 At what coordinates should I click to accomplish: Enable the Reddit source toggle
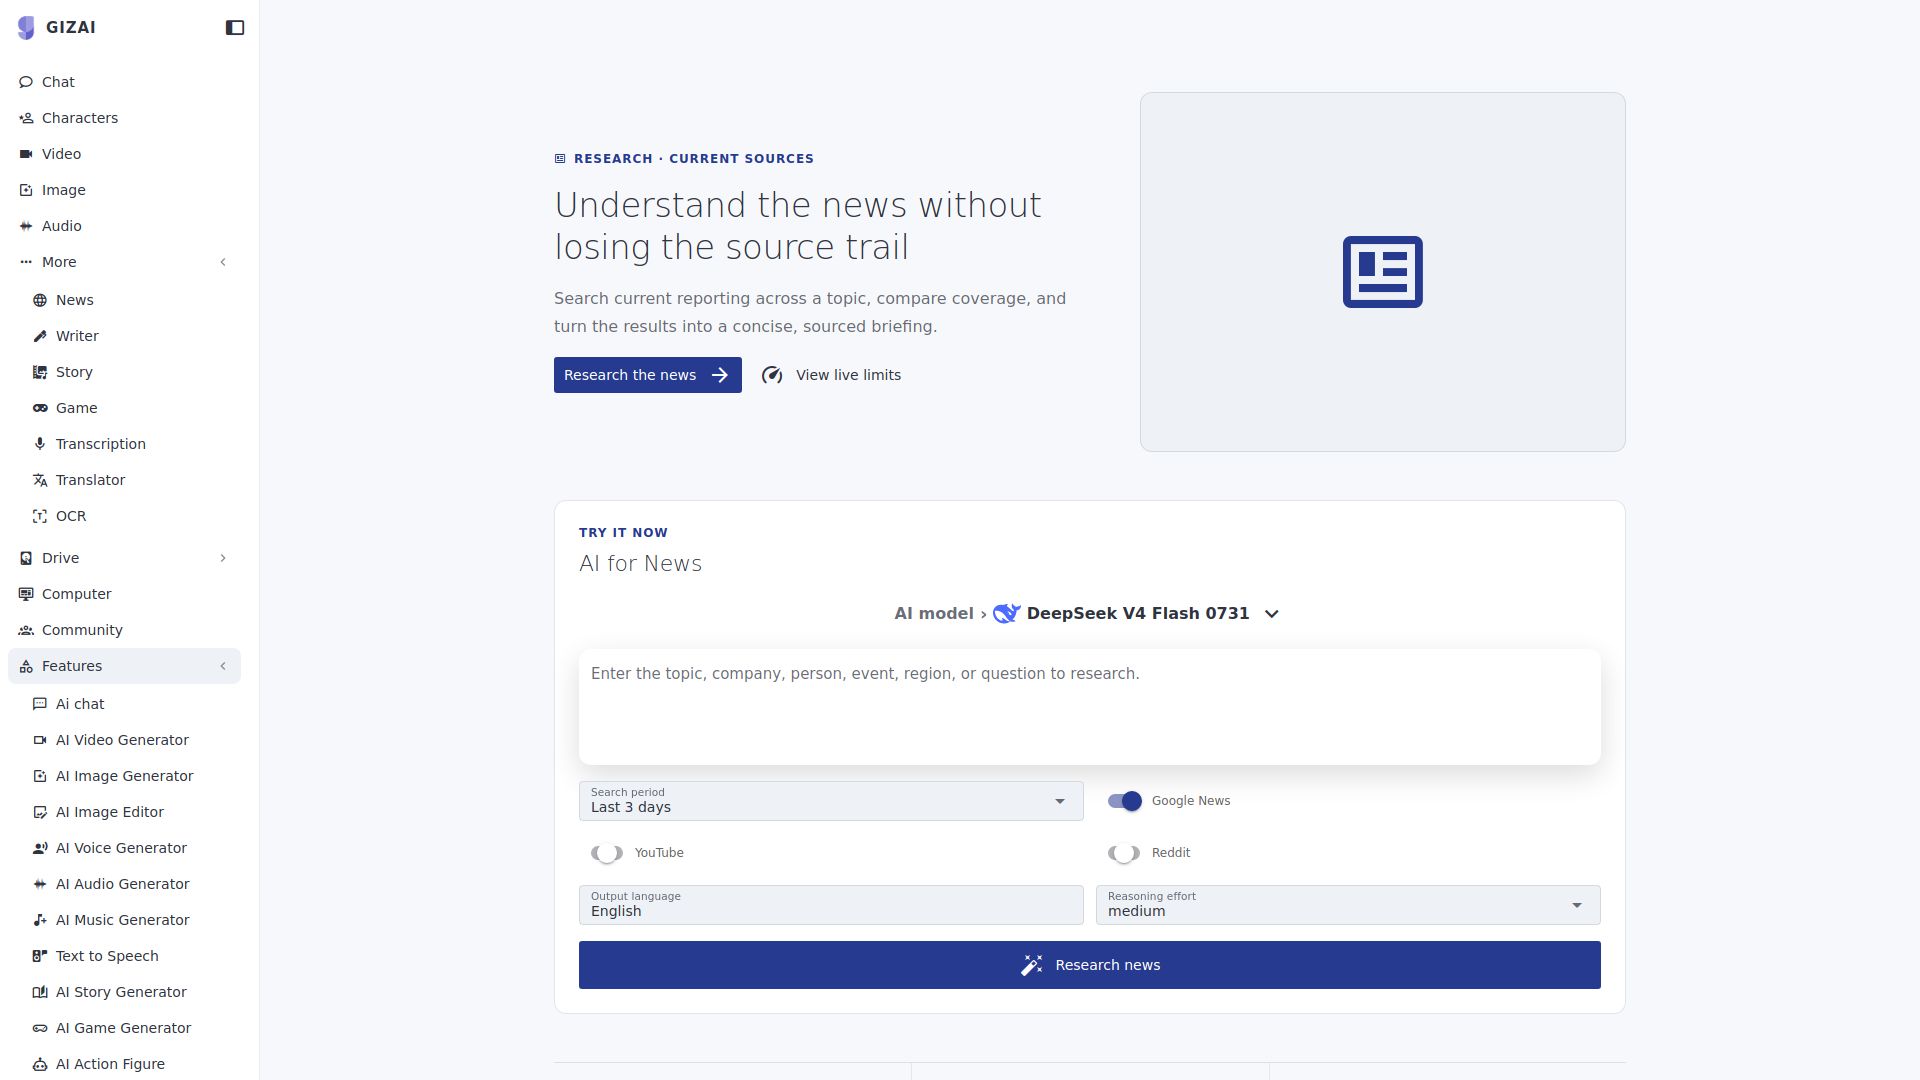(x=1124, y=853)
